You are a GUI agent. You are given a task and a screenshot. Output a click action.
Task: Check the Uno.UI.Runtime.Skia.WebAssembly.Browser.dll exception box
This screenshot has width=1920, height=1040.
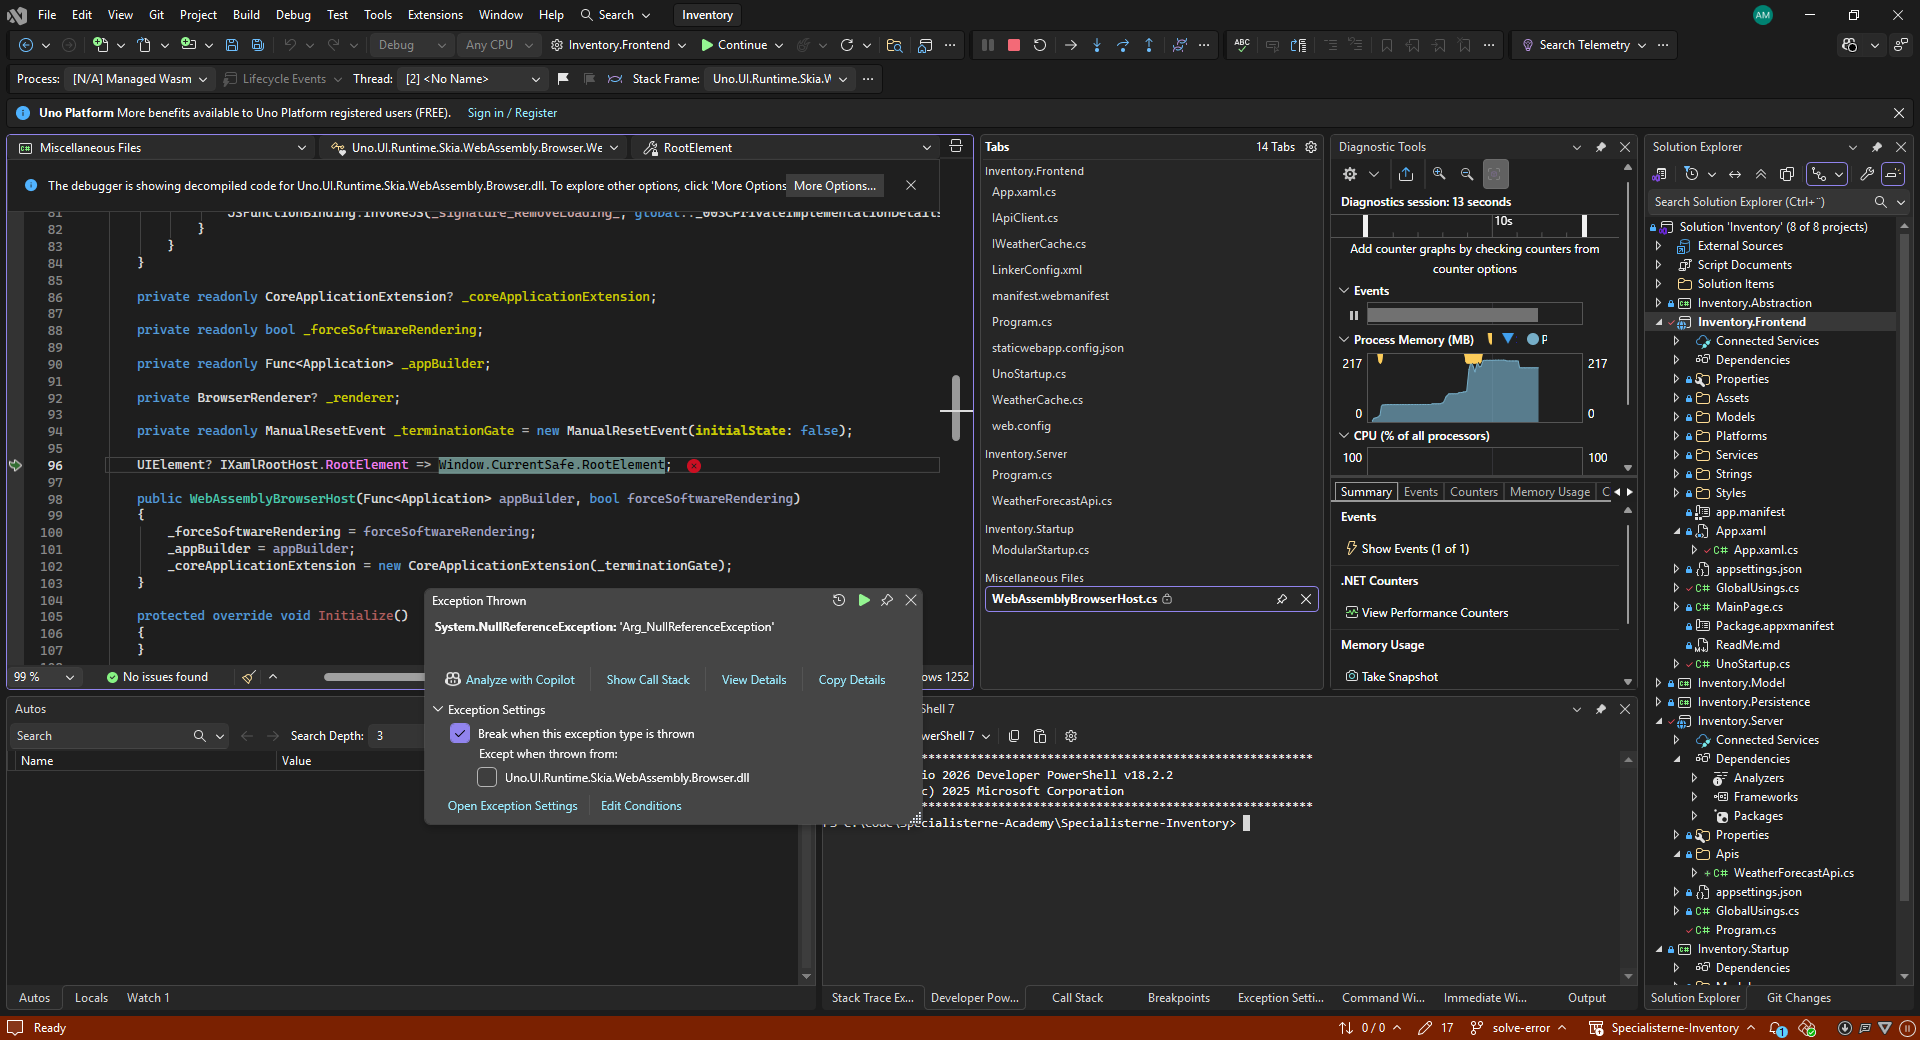coord(487,778)
